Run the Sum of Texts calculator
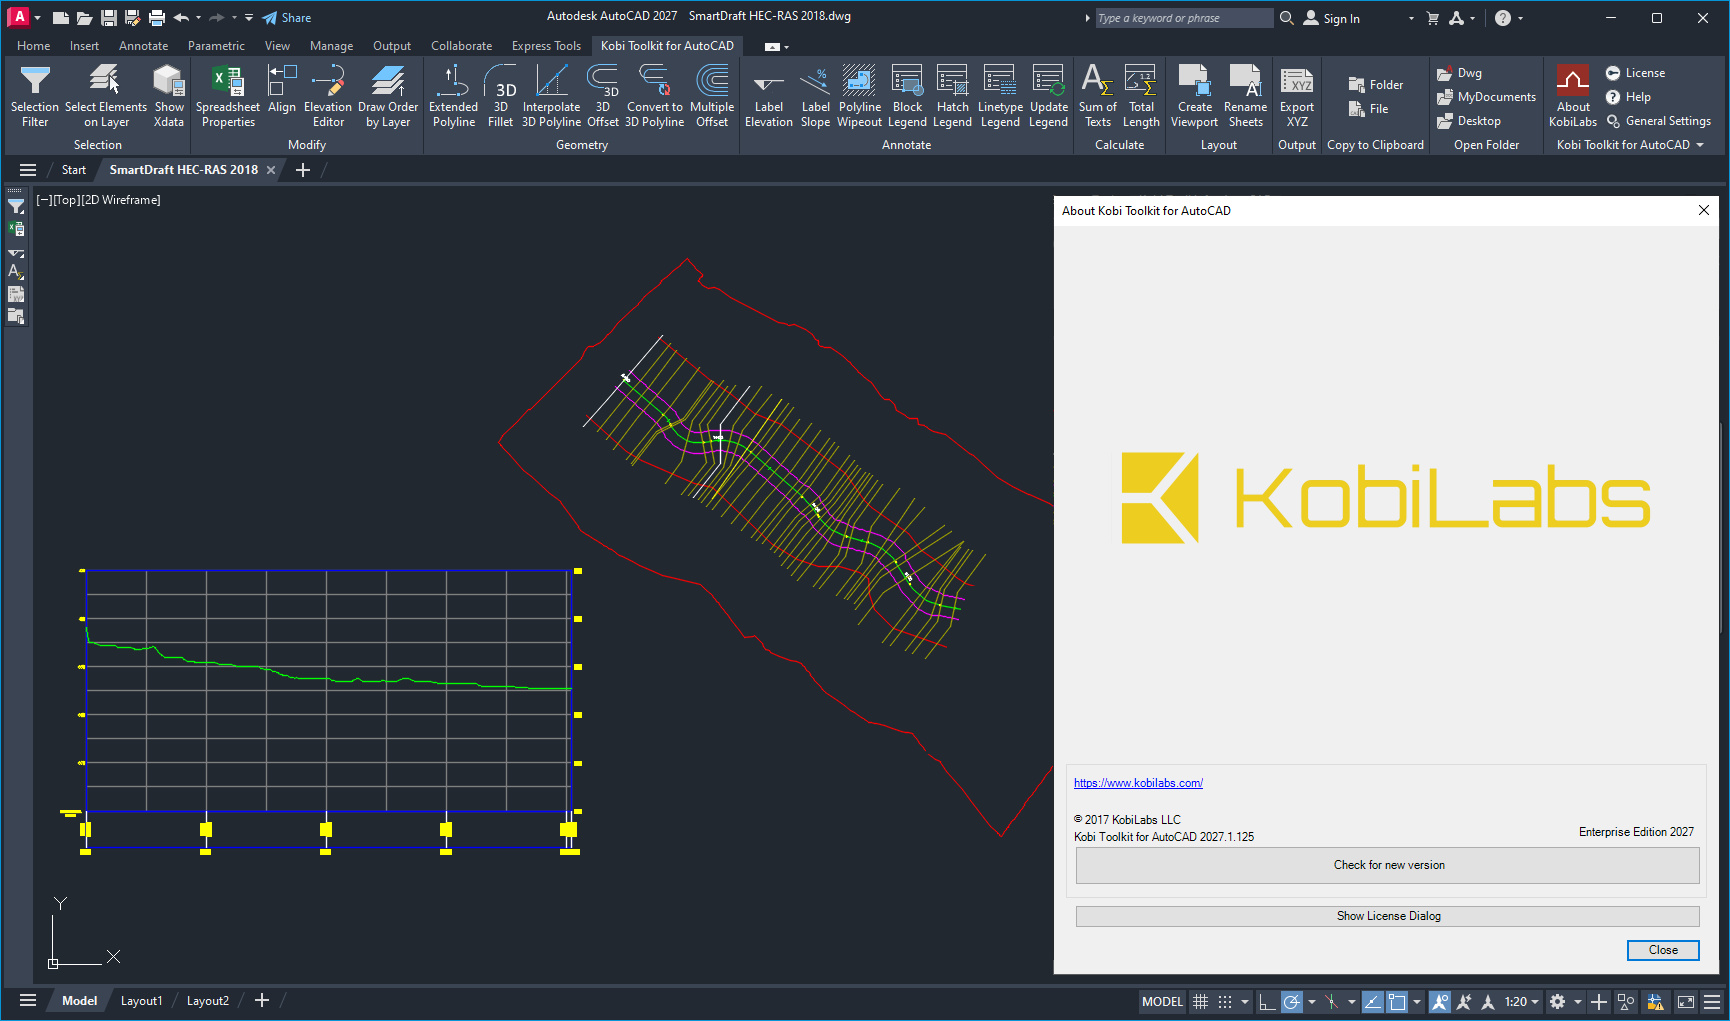Screen dimensions: 1730x1021 pos(1098,96)
